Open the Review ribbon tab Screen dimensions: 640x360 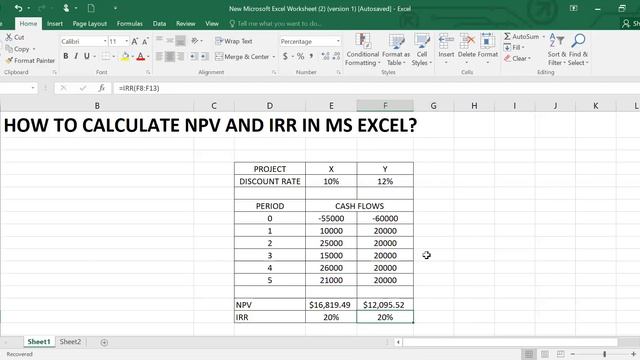[186, 24]
